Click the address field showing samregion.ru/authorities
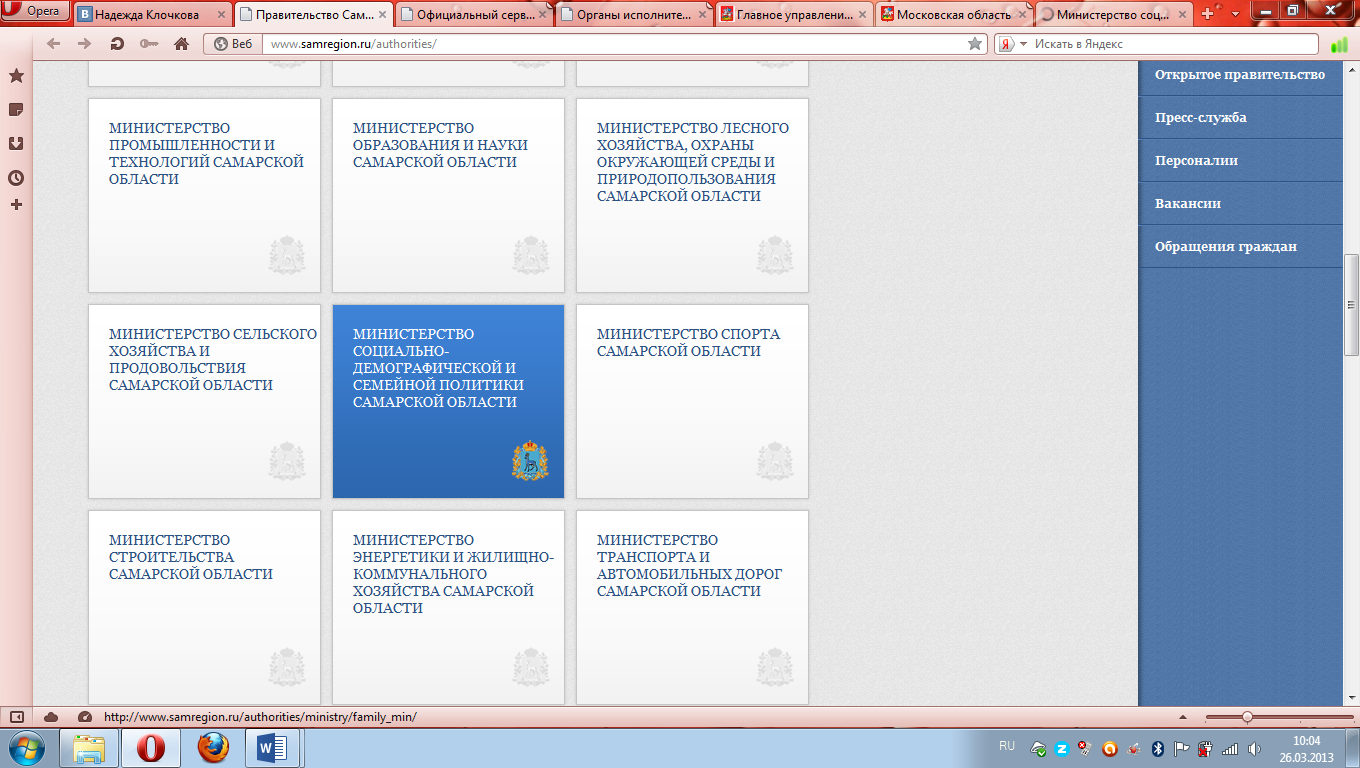1360x768 pixels. click(615, 44)
